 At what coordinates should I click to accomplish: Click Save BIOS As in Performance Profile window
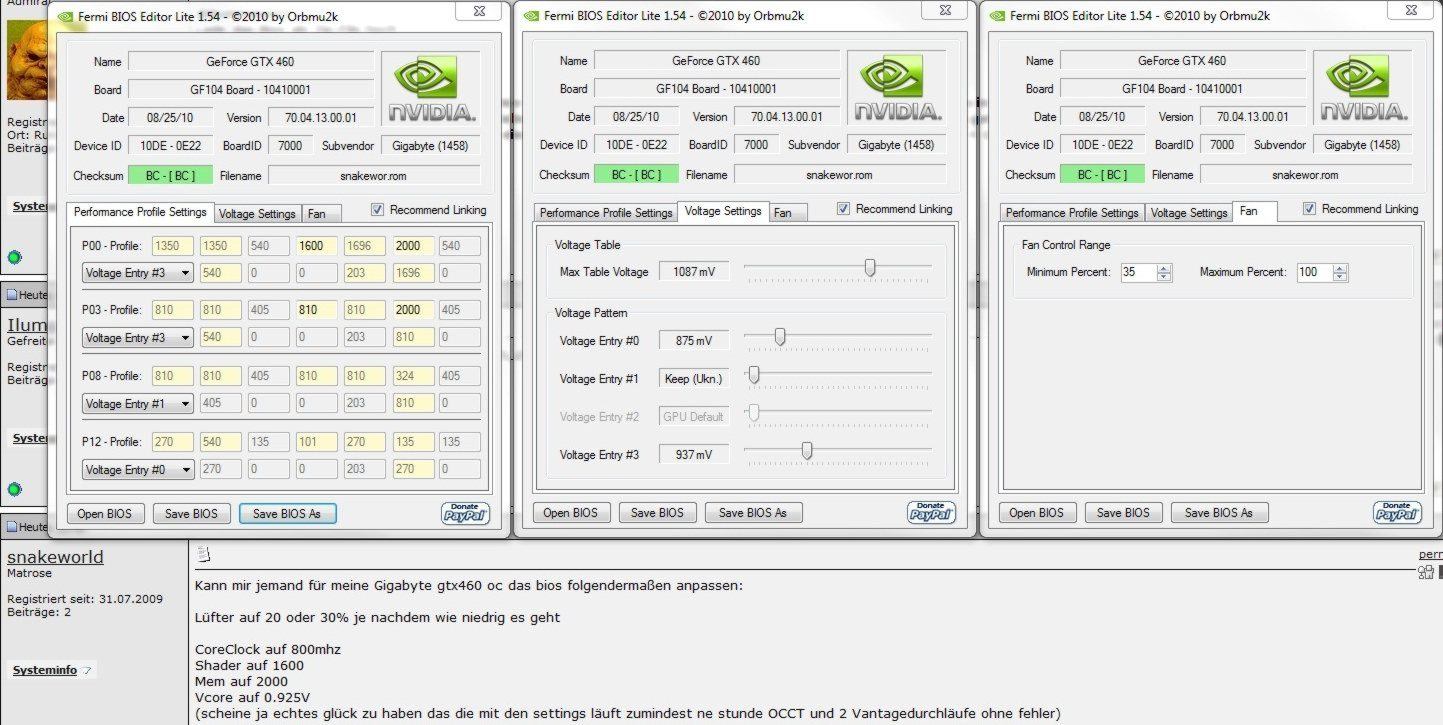287,514
